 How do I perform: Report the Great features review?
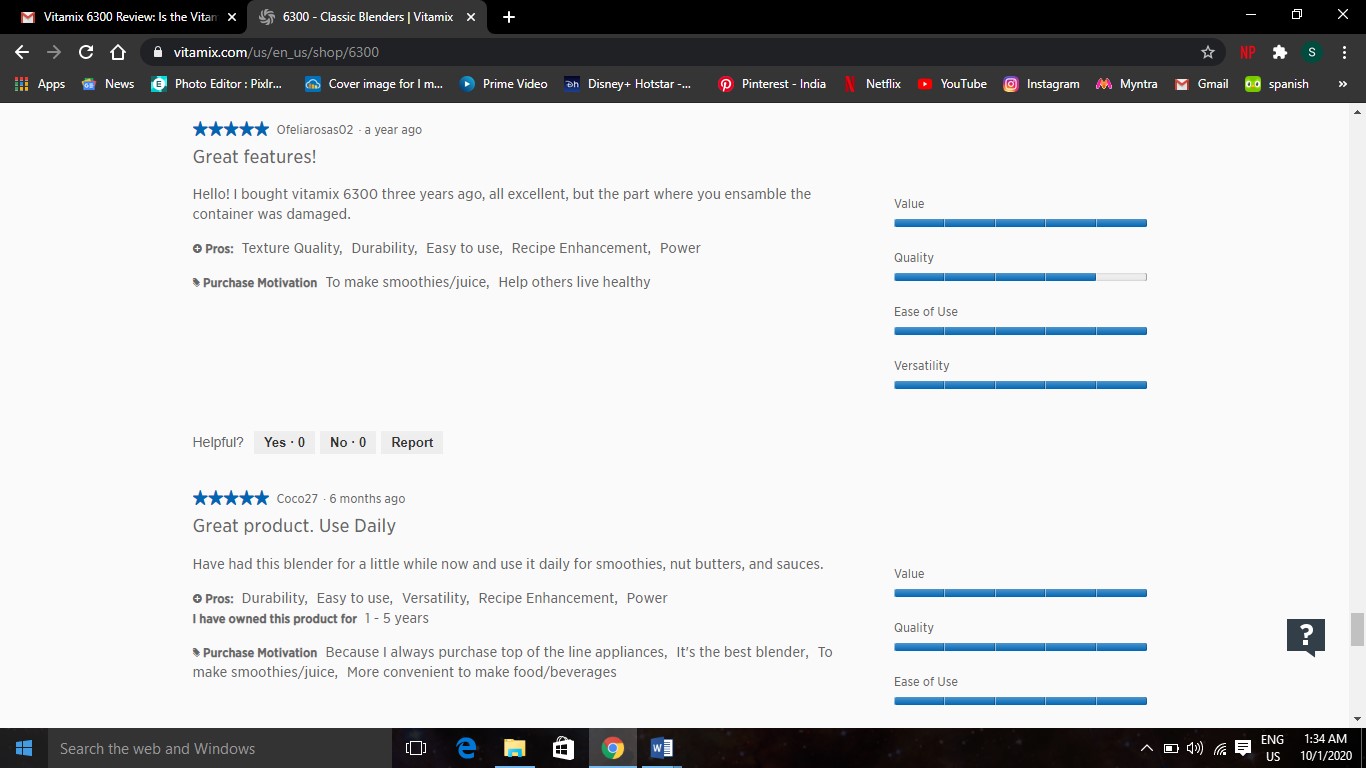point(412,442)
